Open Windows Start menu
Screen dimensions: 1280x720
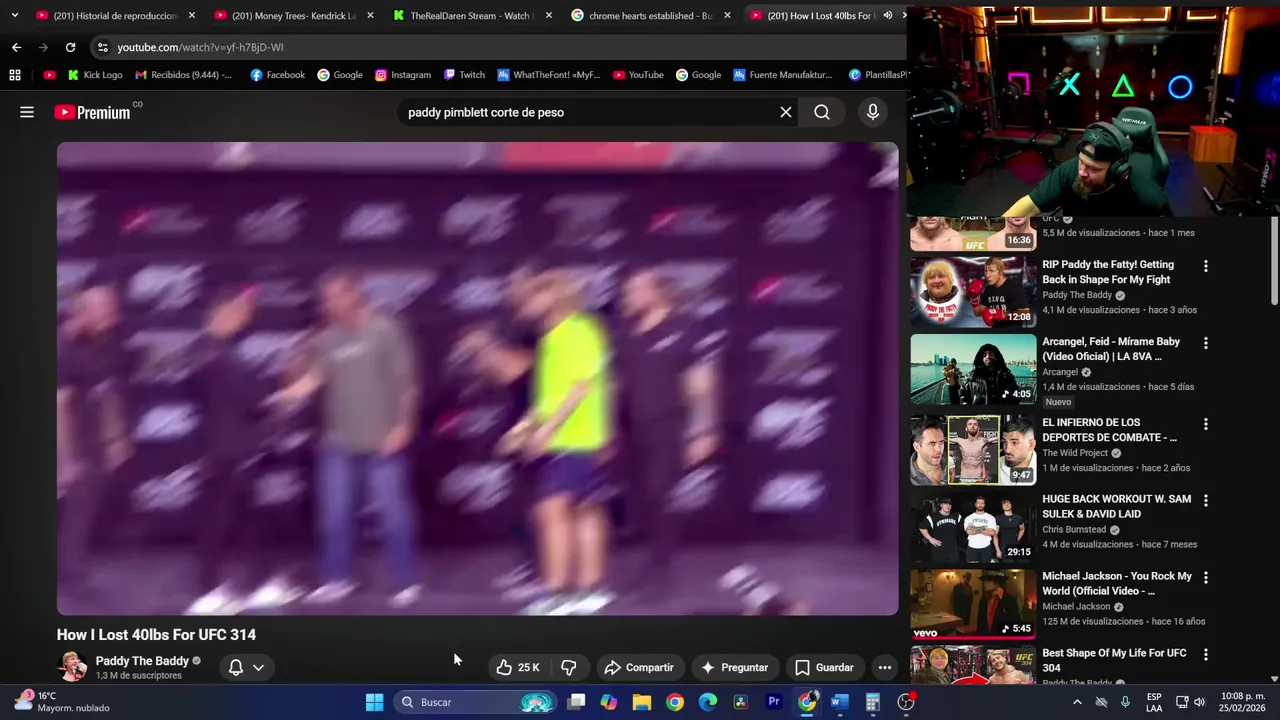click(x=374, y=702)
